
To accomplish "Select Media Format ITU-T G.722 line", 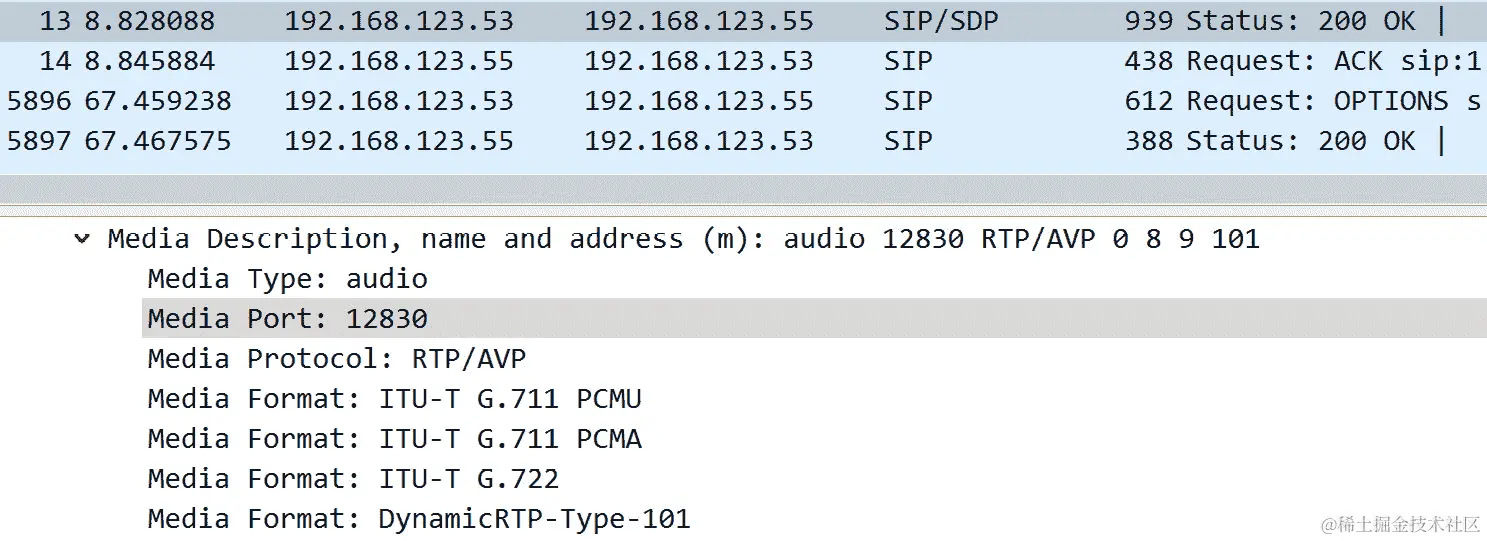I will point(353,479).
